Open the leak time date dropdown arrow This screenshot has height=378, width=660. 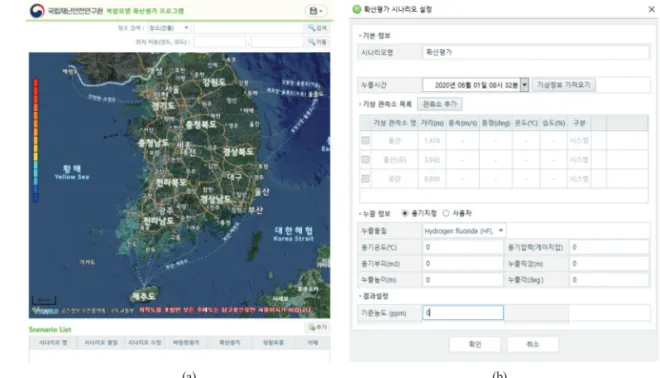pos(524,85)
